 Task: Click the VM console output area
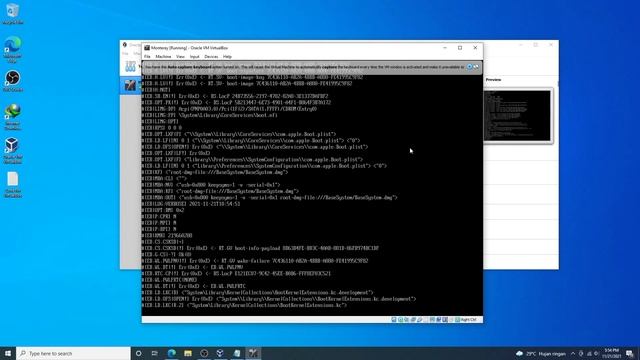[x=312, y=195]
